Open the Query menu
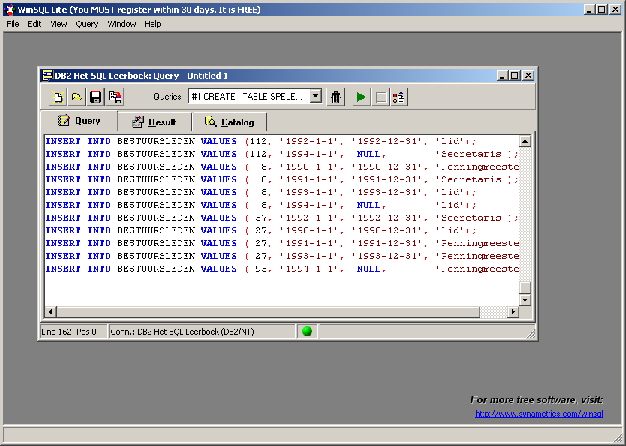Screen dimensions: 626x446 pyautogui.click(x=87, y=24)
